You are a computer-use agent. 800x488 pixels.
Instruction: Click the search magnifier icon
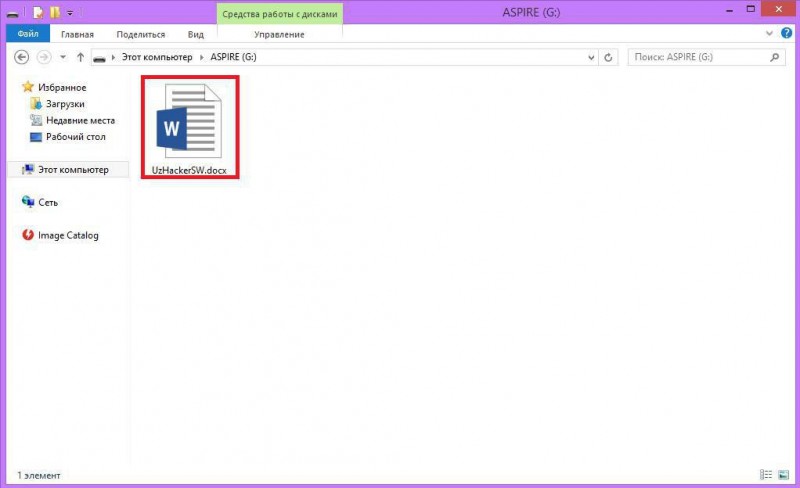[774, 57]
